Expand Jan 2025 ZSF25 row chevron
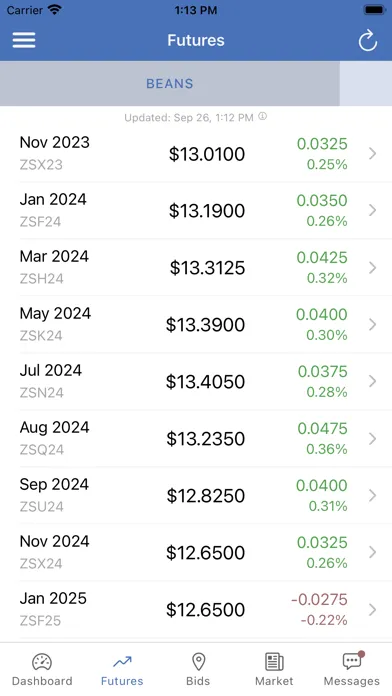Viewport: 392px width, 696px height. pyautogui.click(x=372, y=609)
